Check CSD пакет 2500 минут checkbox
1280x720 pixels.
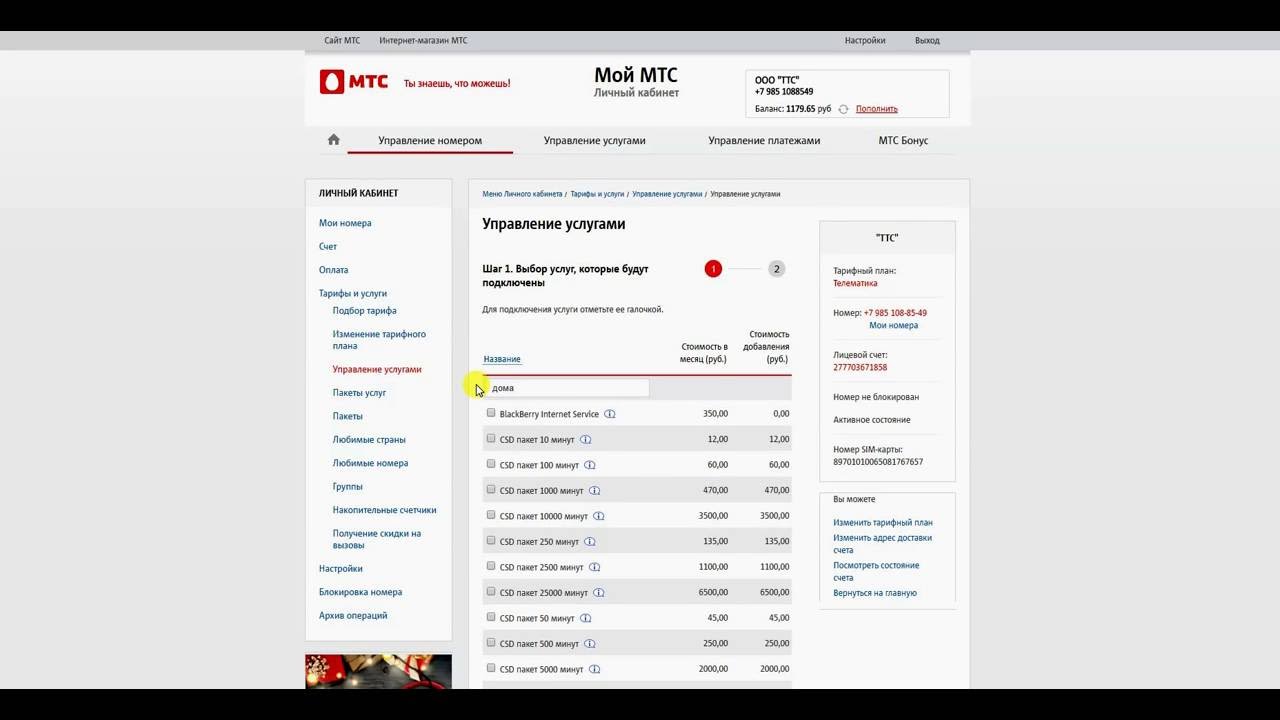[491, 566]
